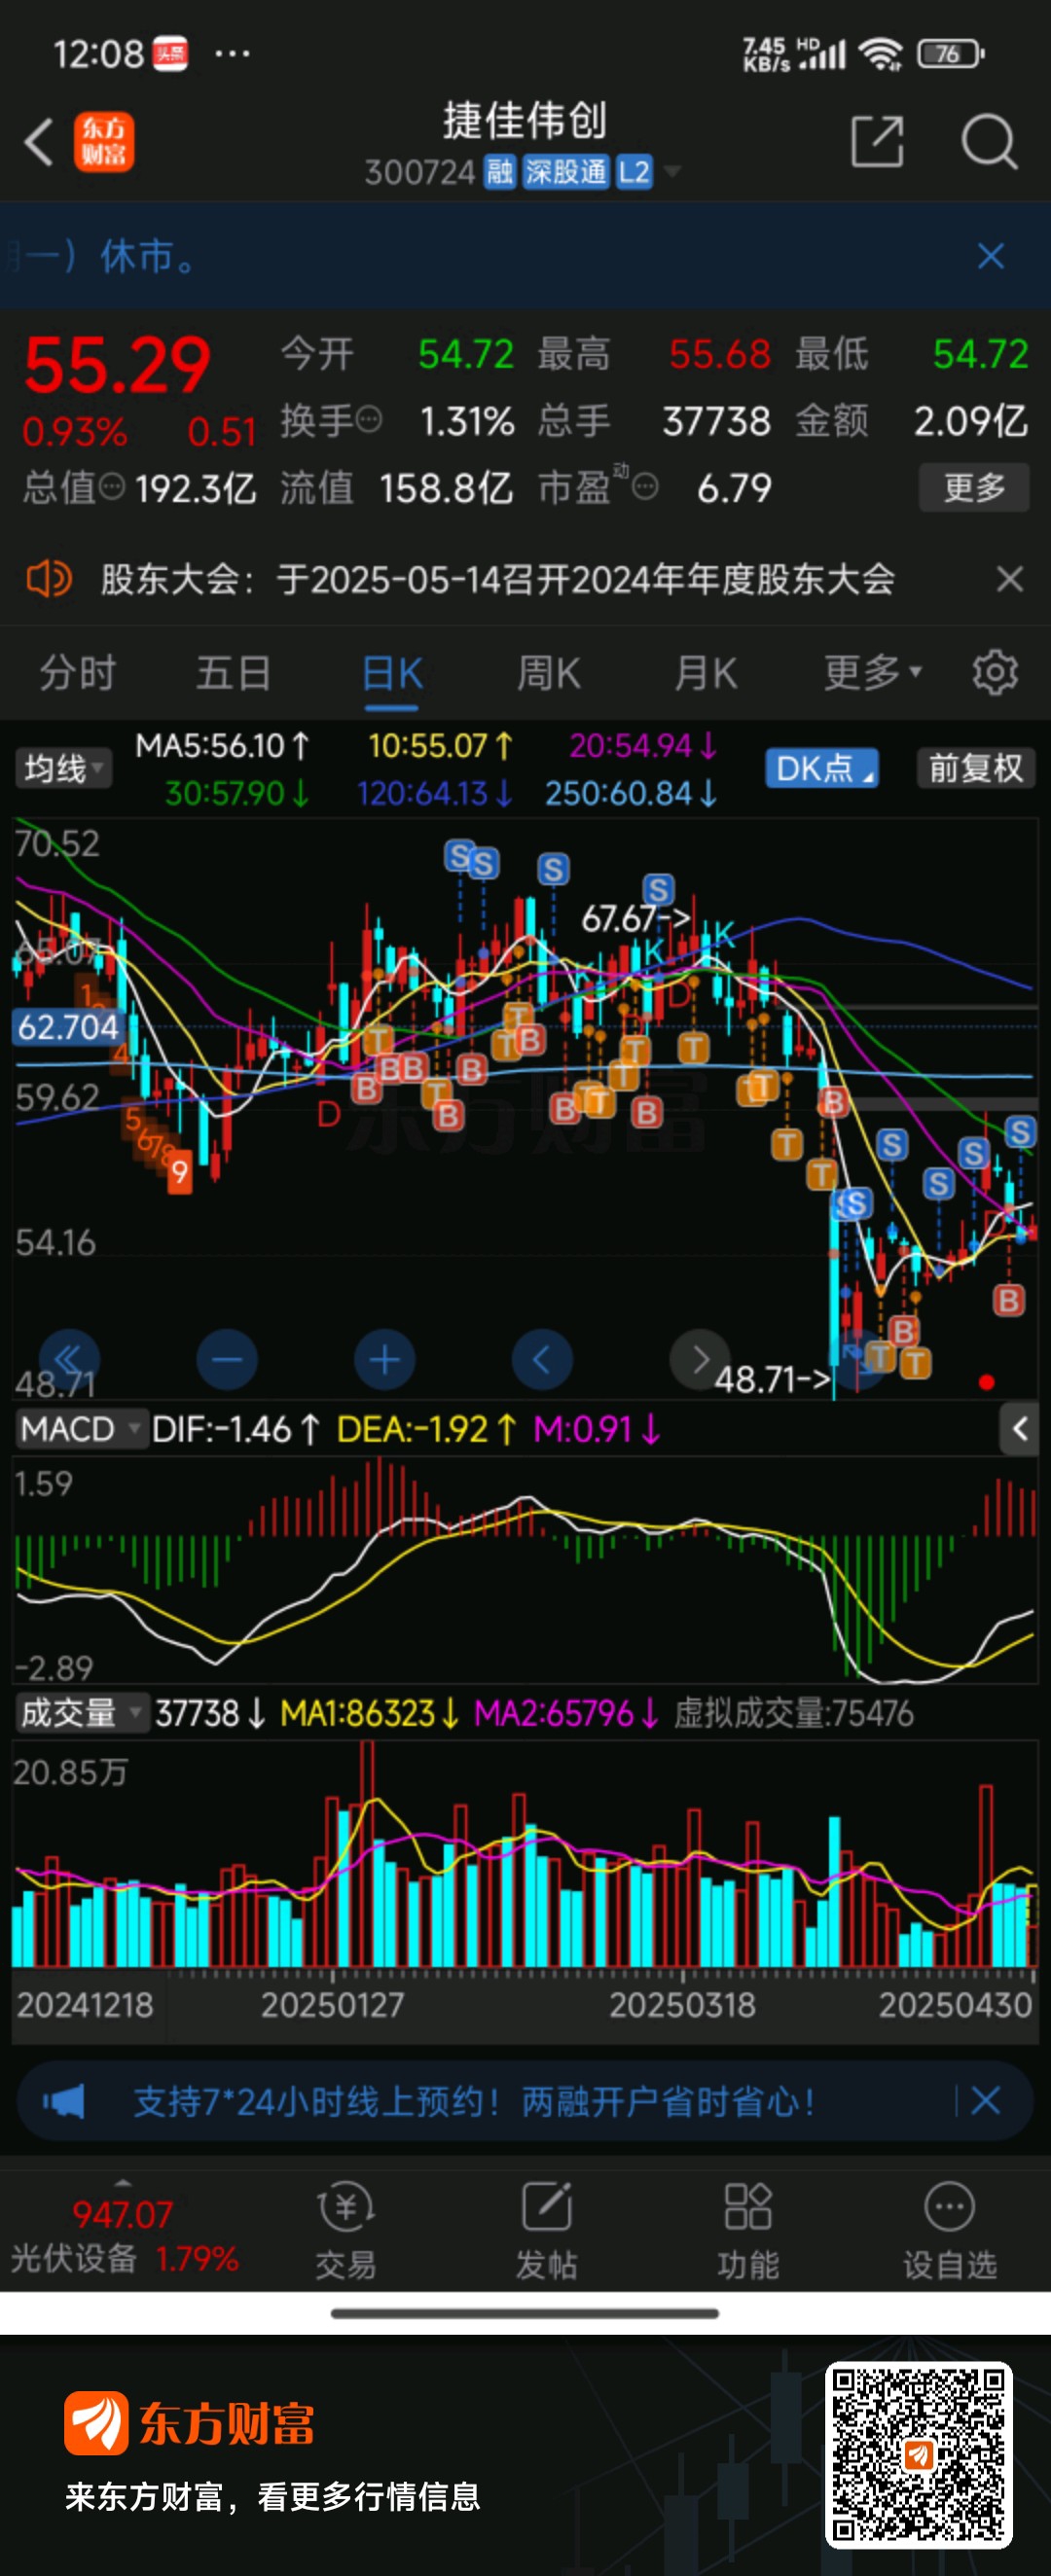Close the market-closed notice banner
This screenshot has width=1051, height=2576.
990,256
